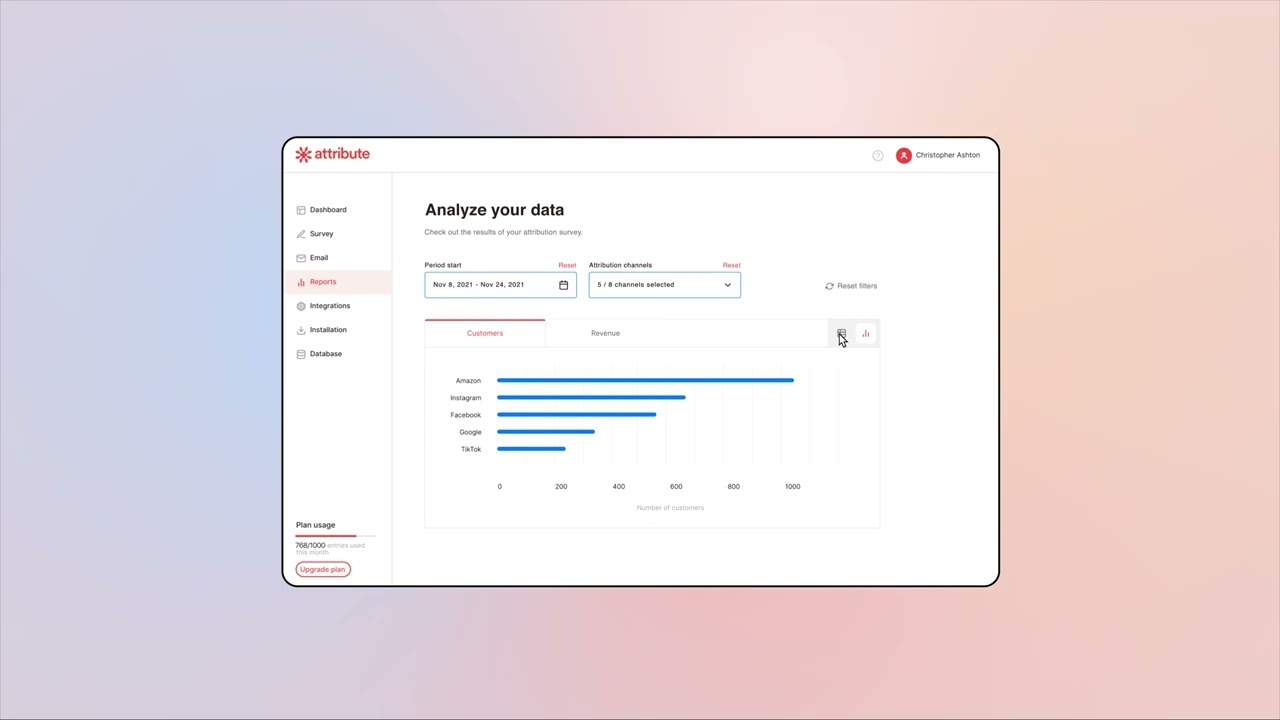Switch report view to table layout
This screenshot has width=1280, height=720.
[841, 334]
